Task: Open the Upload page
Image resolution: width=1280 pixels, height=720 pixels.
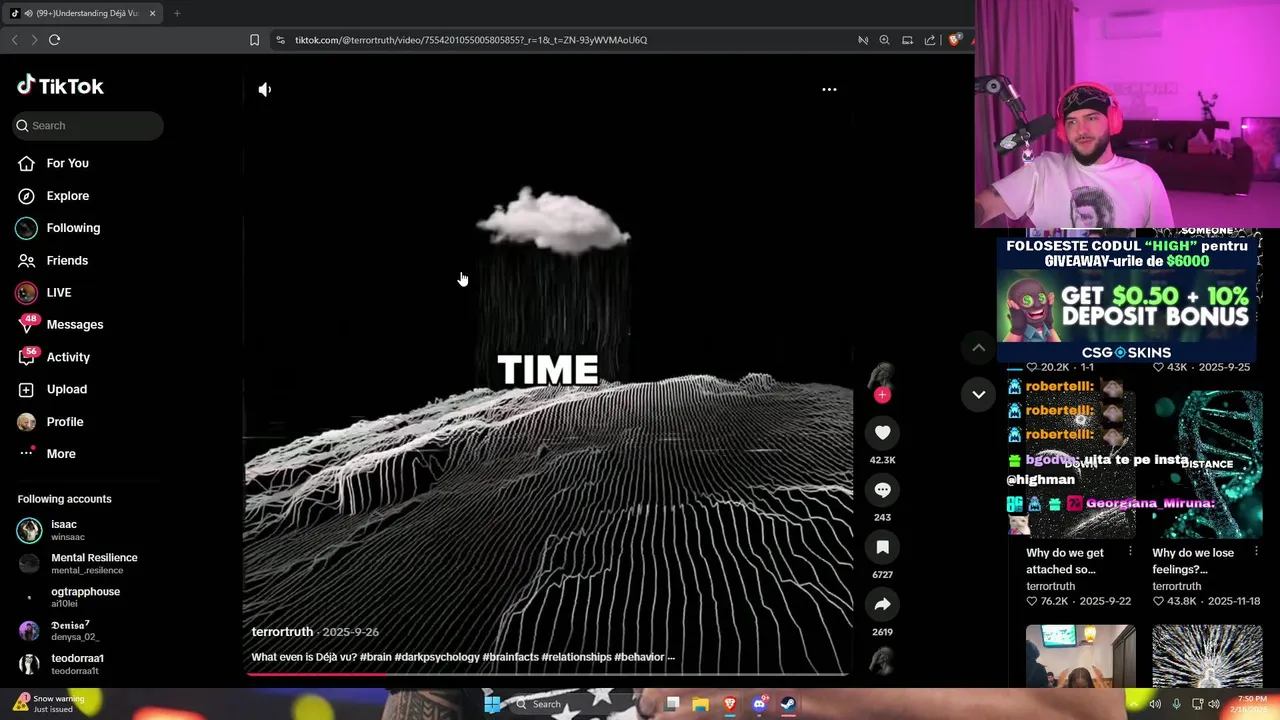Action: click(66, 389)
